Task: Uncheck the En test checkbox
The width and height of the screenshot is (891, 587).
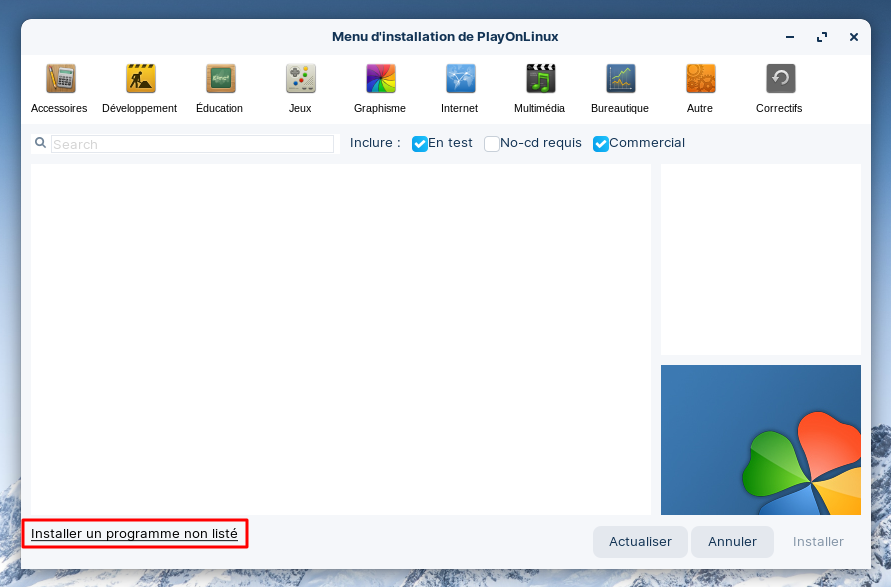Action: coord(420,144)
